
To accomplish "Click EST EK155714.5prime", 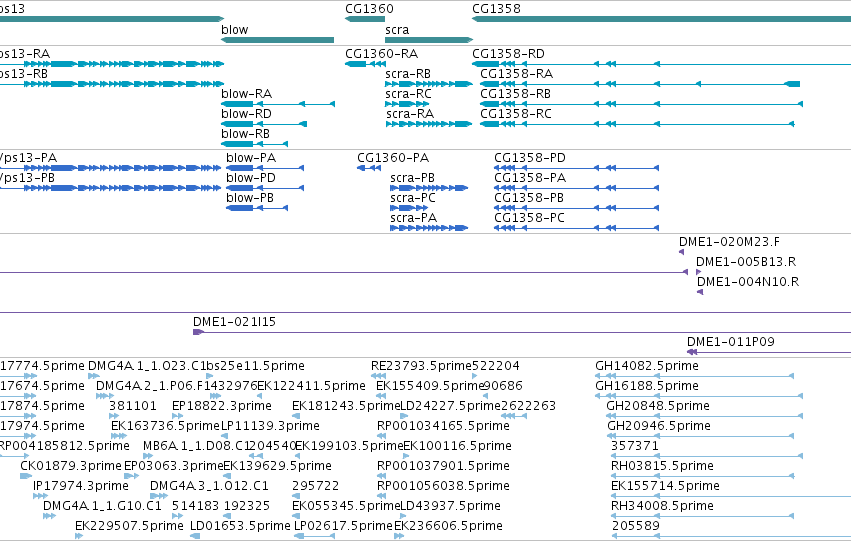I will pos(731,497).
